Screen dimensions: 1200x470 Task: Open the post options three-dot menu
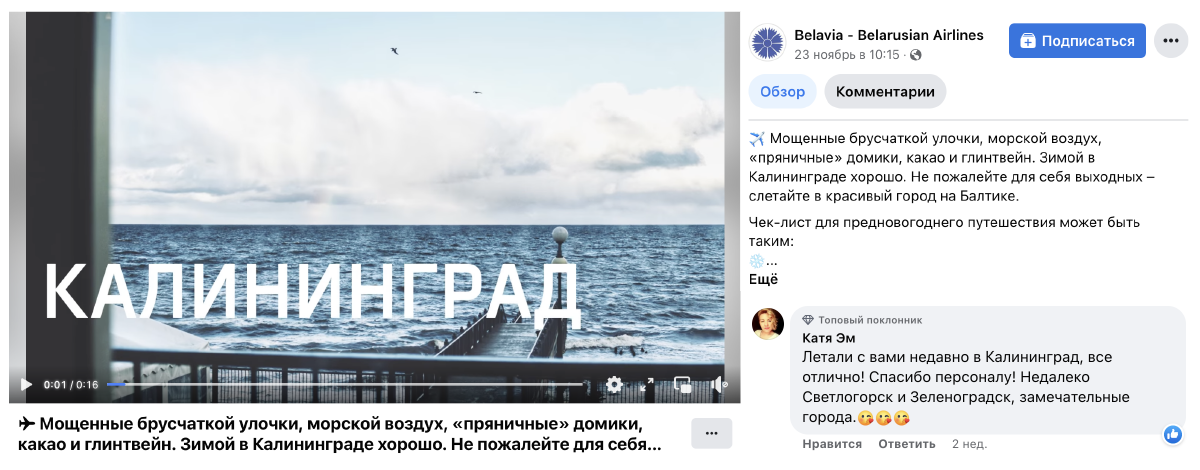tap(1170, 41)
